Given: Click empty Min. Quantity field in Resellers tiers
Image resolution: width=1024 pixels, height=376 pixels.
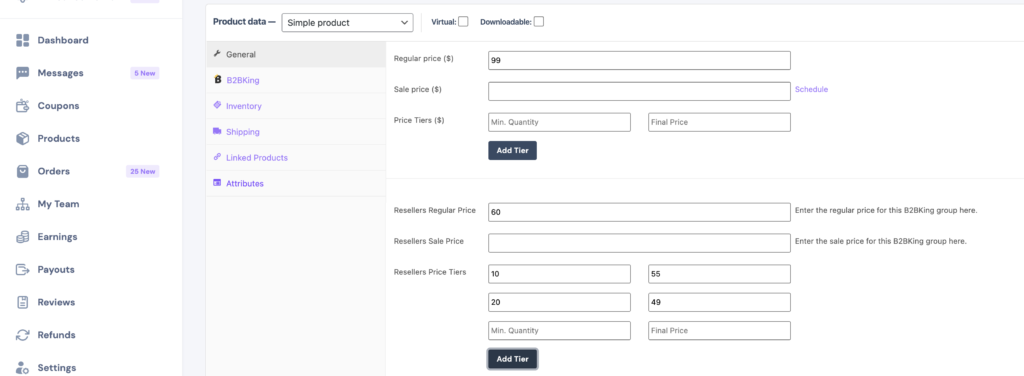Looking at the screenshot, I should (x=560, y=330).
